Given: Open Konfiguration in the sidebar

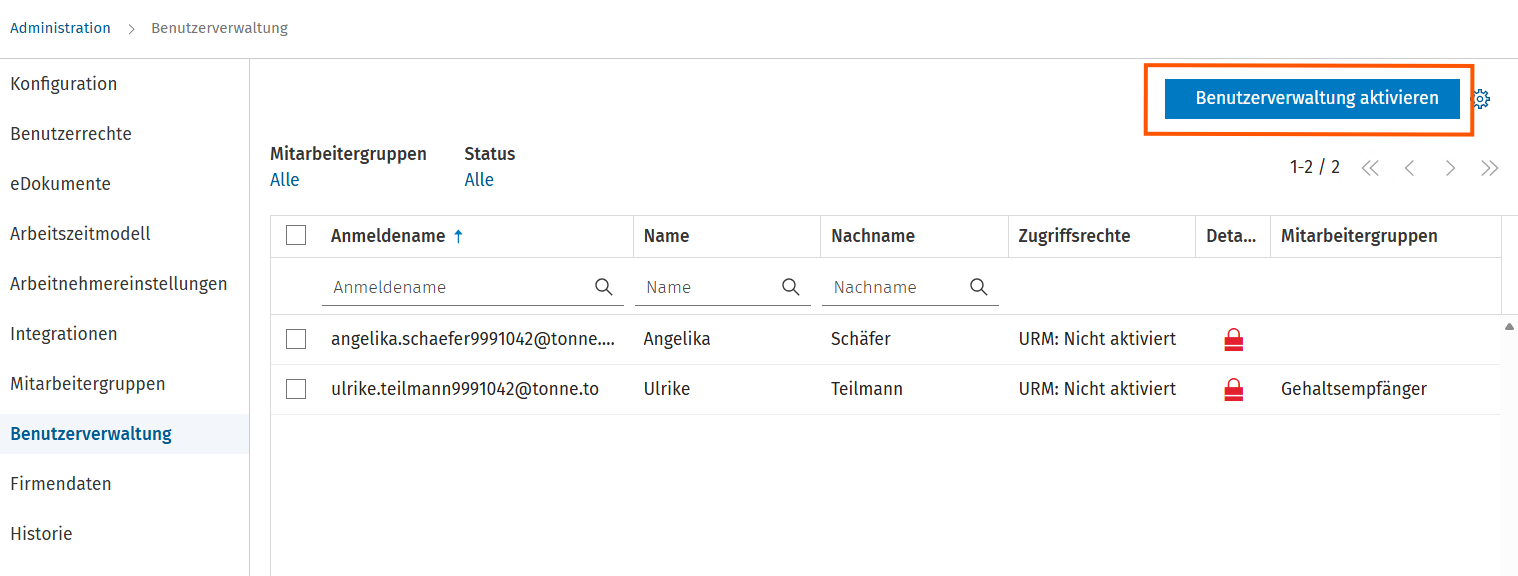Looking at the screenshot, I should 64,84.
